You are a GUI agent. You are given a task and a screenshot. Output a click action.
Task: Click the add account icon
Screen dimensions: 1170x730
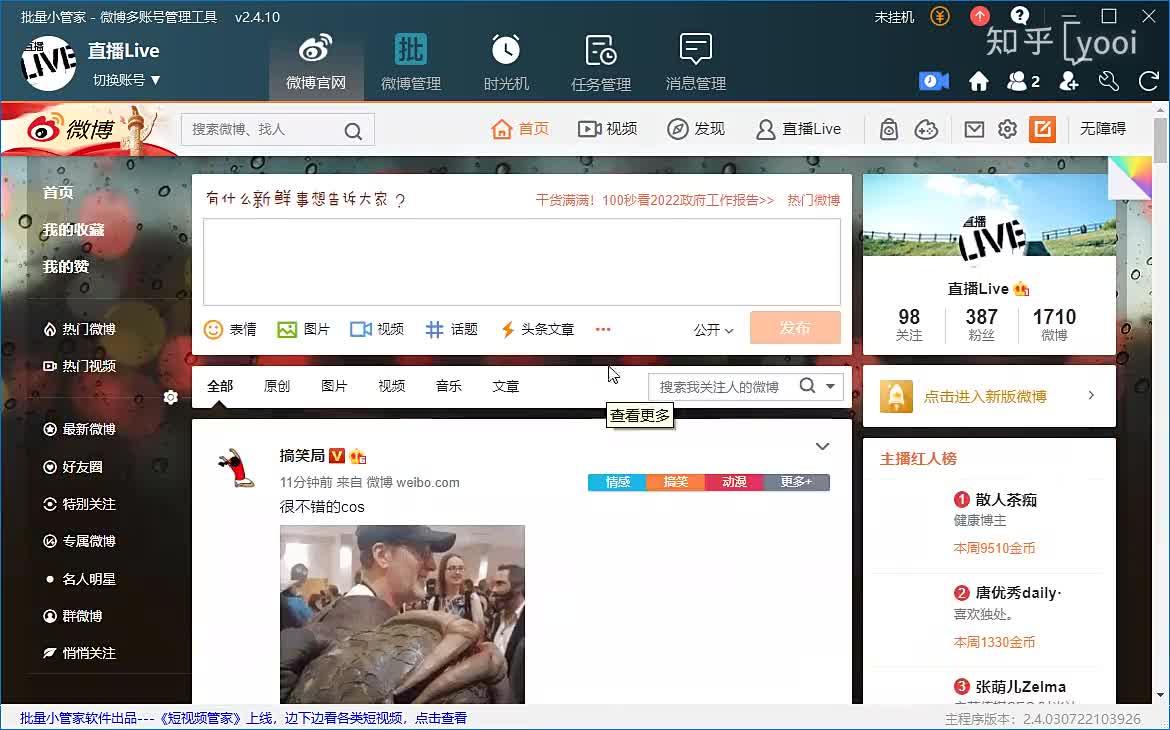(x=1069, y=81)
